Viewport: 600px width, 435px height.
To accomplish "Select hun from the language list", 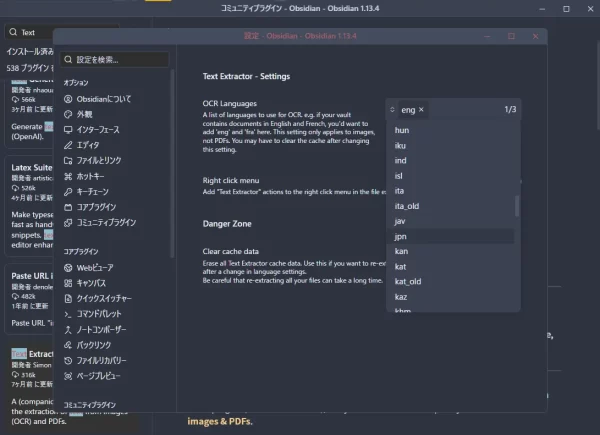I will click(x=450, y=130).
